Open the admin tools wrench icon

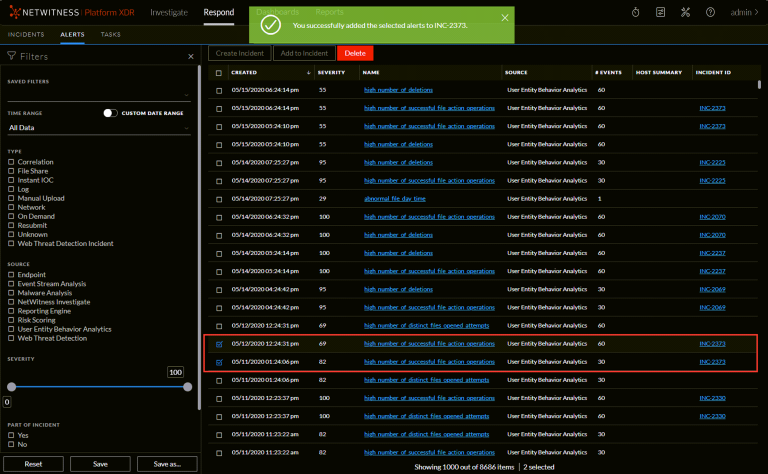(686, 12)
